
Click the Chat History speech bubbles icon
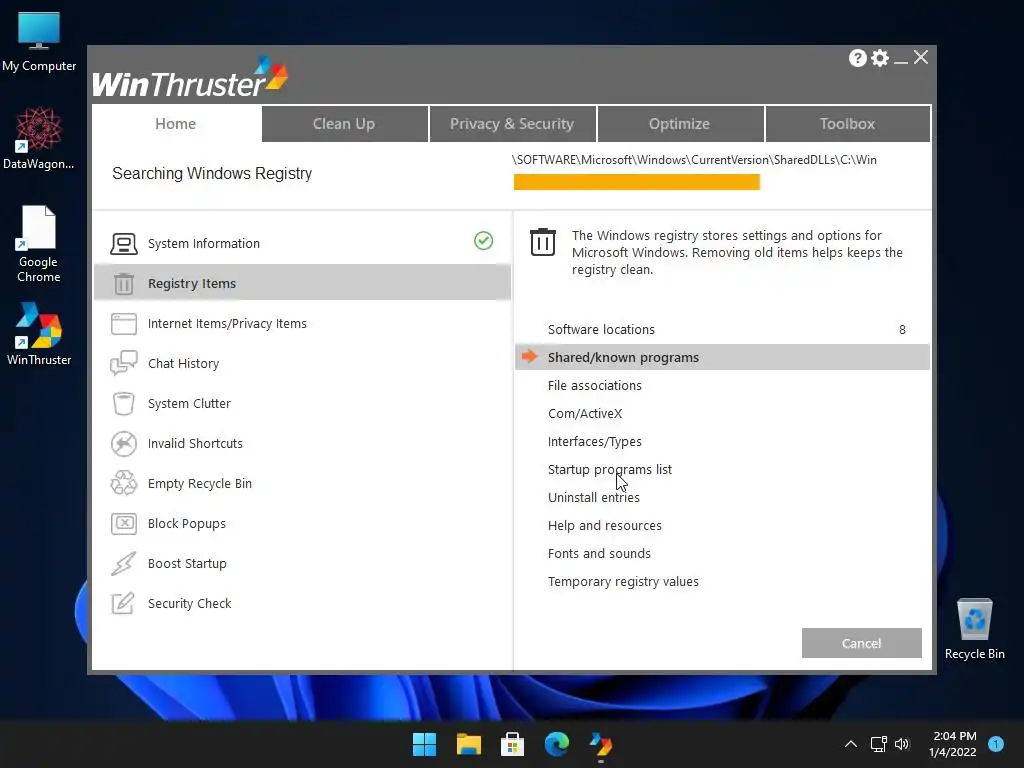[x=123, y=363]
